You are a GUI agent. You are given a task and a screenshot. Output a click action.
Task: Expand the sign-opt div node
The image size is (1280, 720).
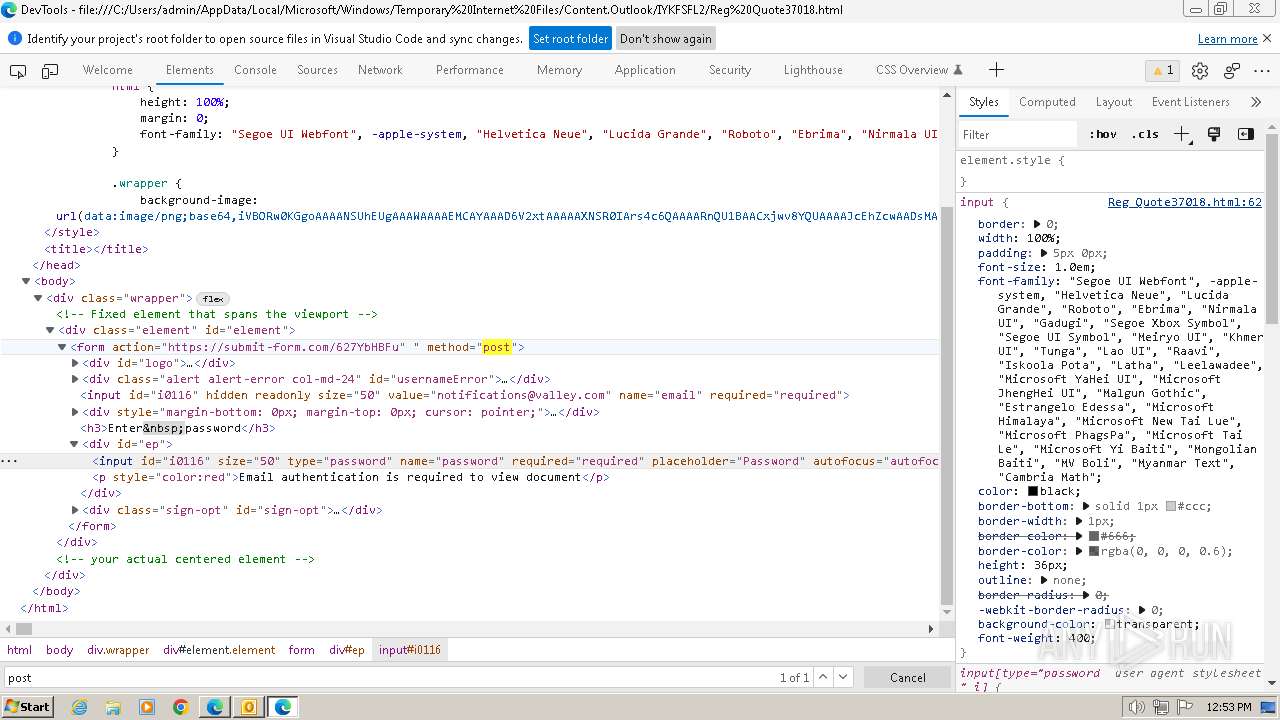pyautogui.click(x=75, y=510)
